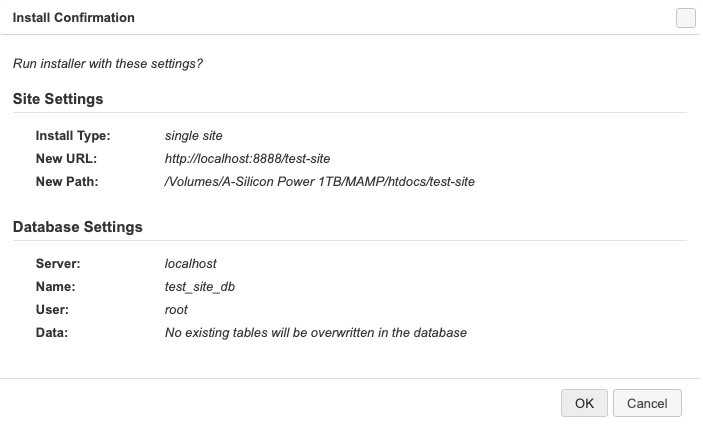Click the database Name label
The width and height of the screenshot is (703, 430).
56,286
